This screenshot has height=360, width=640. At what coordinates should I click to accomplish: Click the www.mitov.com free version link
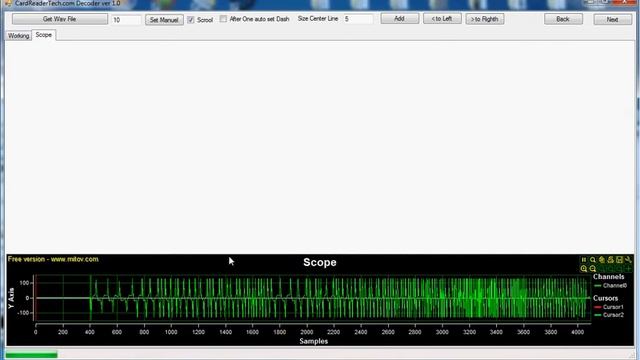(x=53, y=259)
